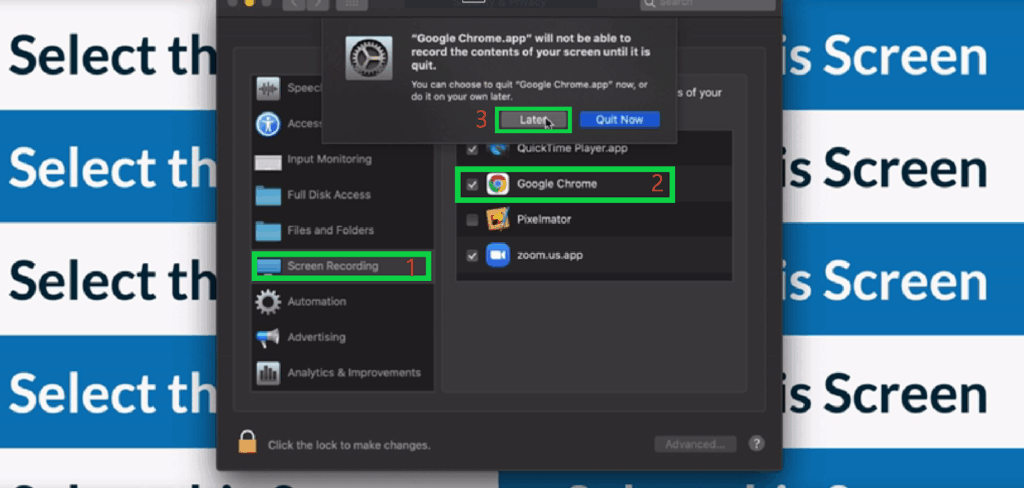
Task: Click the Advertising megaphone icon
Action: (268, 337)
